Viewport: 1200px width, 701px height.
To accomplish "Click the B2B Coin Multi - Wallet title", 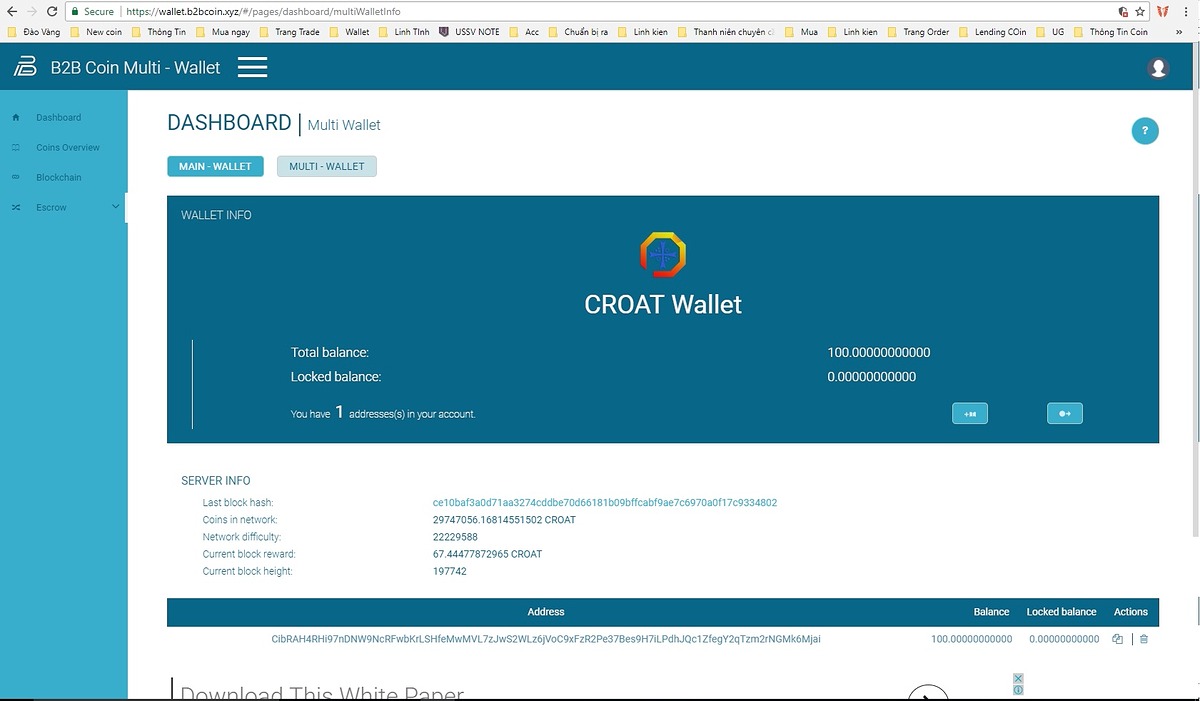I will [135, 67].
